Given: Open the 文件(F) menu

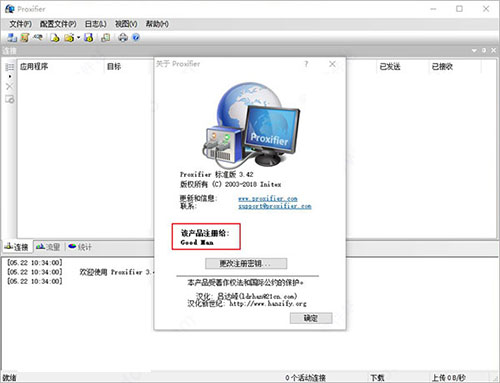Looking at the screenshot, I should click(20, 24).
